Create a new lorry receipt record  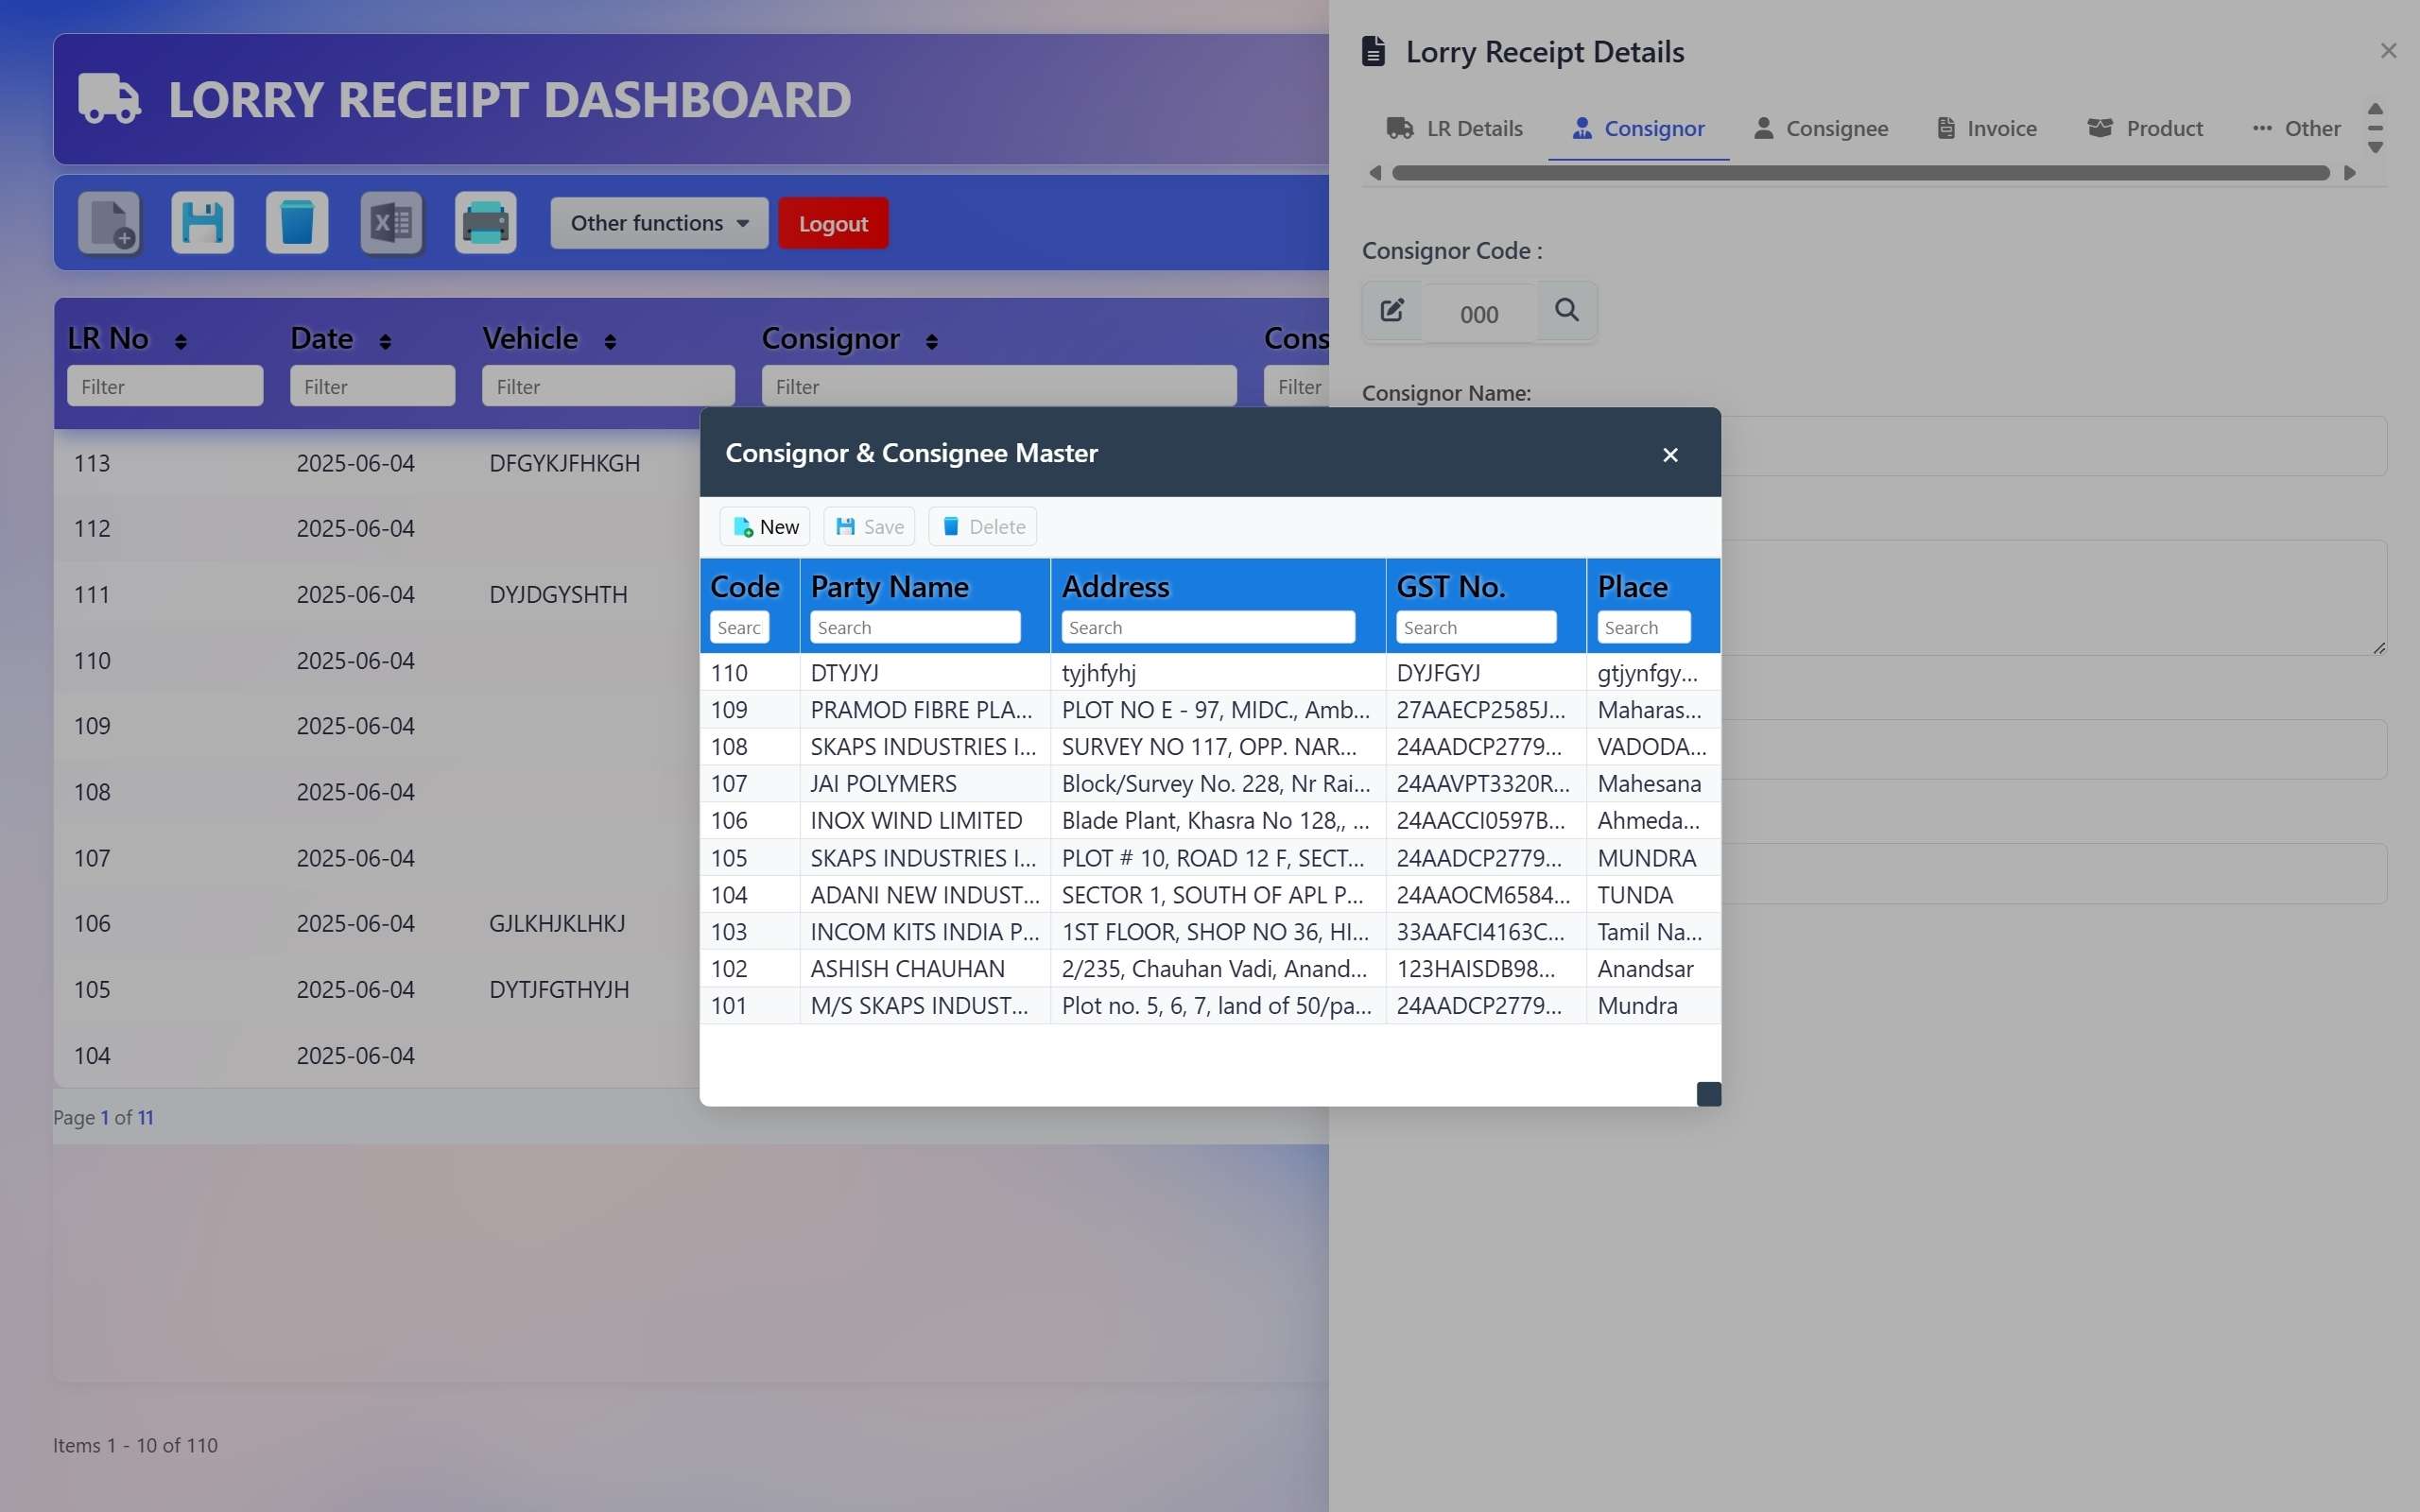(108, 222)
